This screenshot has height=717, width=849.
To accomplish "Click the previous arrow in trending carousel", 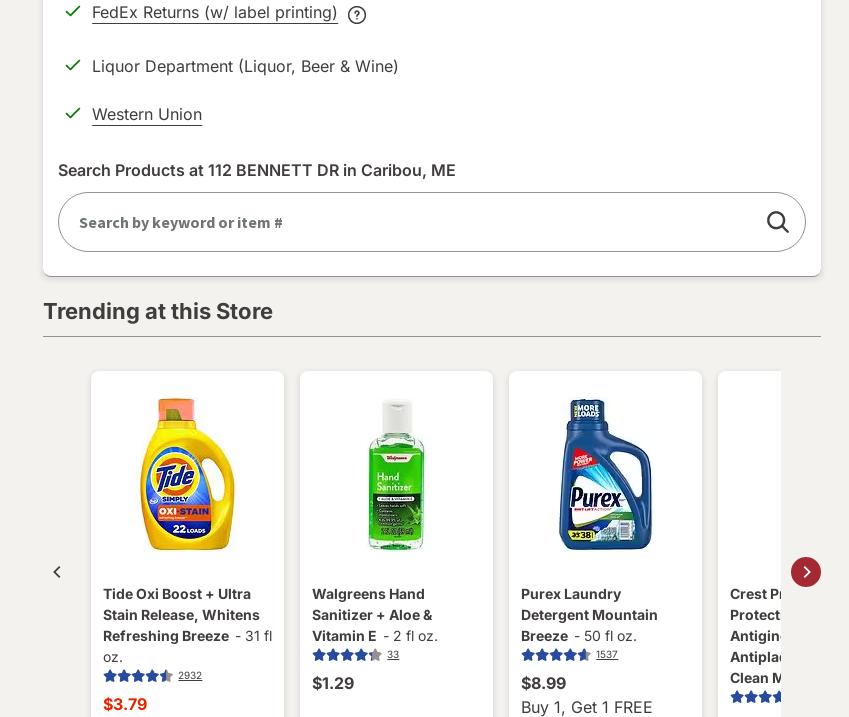I will pyautogui.click(x=57, y=572).
